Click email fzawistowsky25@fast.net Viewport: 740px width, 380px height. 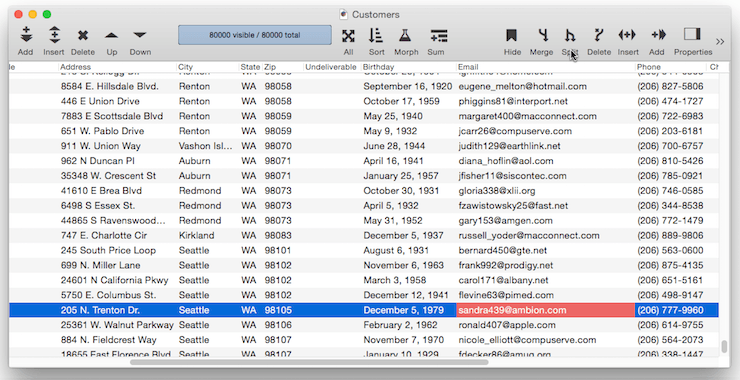(513, 206)
